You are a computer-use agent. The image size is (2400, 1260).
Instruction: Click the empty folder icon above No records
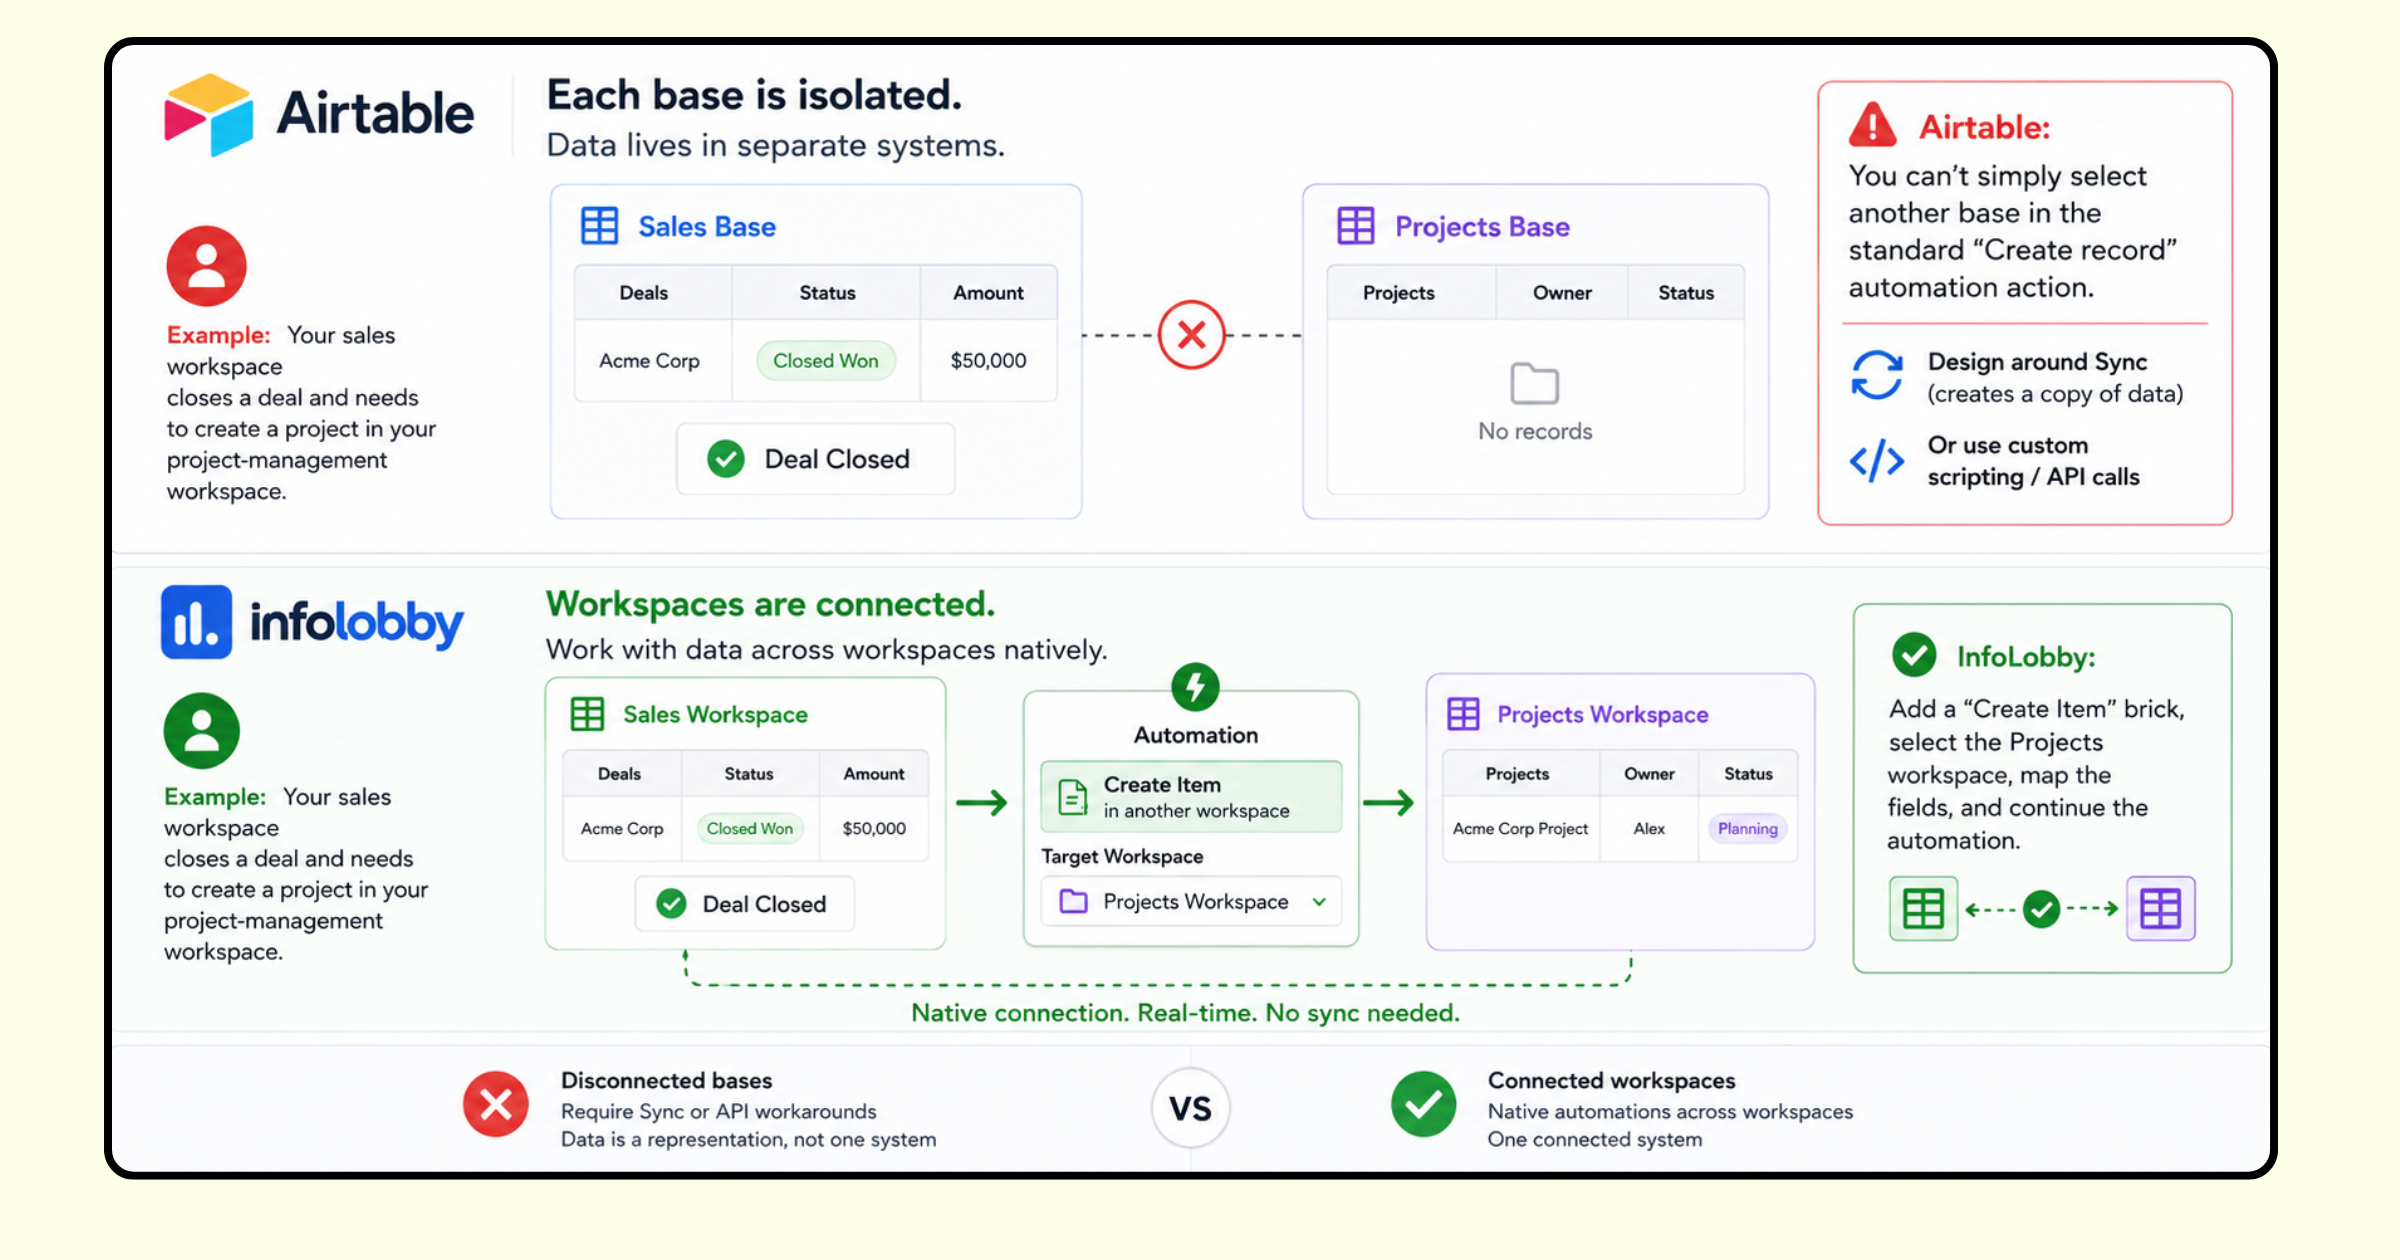[1534, 383]
